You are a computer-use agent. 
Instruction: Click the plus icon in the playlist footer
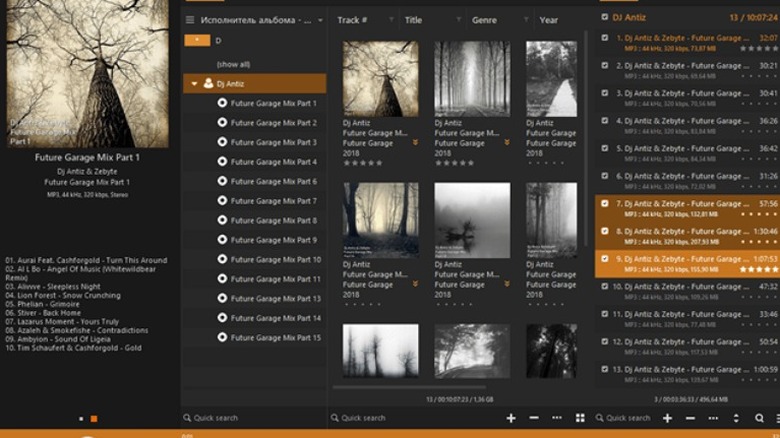coord(667,418)
